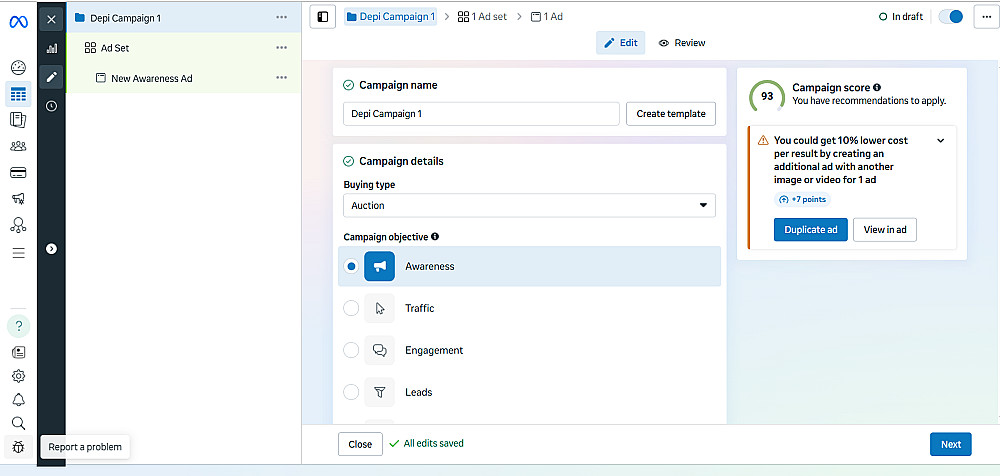1000x476 pixels.
Task: Switch to the Review tab
Action: click(x=682, y=43)
